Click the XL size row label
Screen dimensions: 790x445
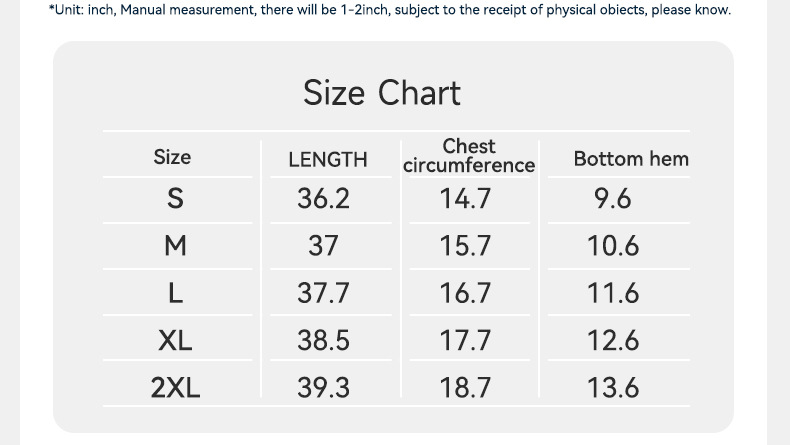click(175, 340)
